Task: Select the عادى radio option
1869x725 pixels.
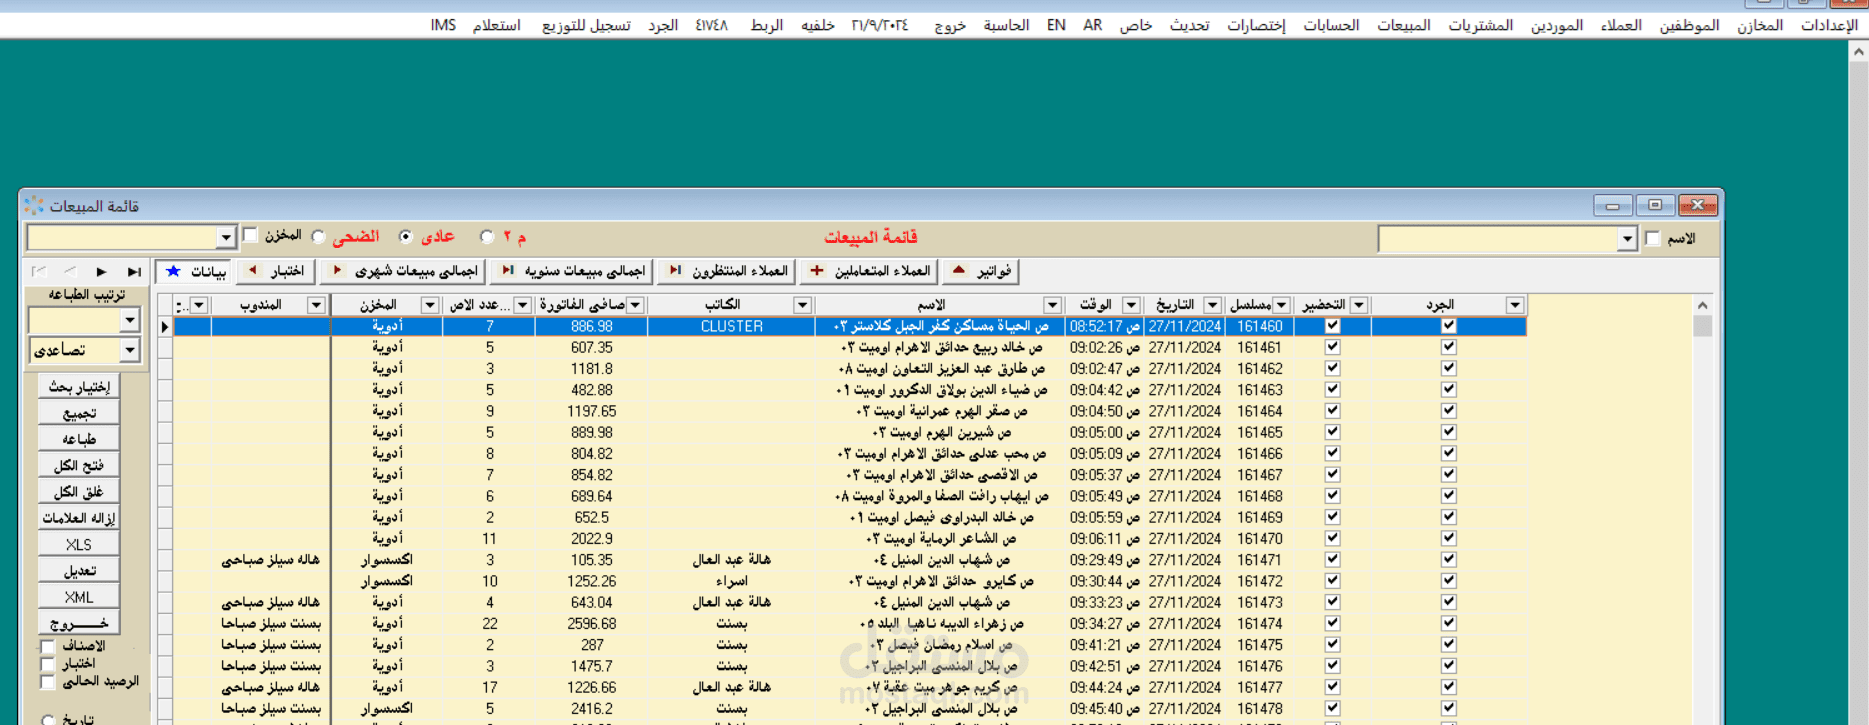Action: pos(405,237)
